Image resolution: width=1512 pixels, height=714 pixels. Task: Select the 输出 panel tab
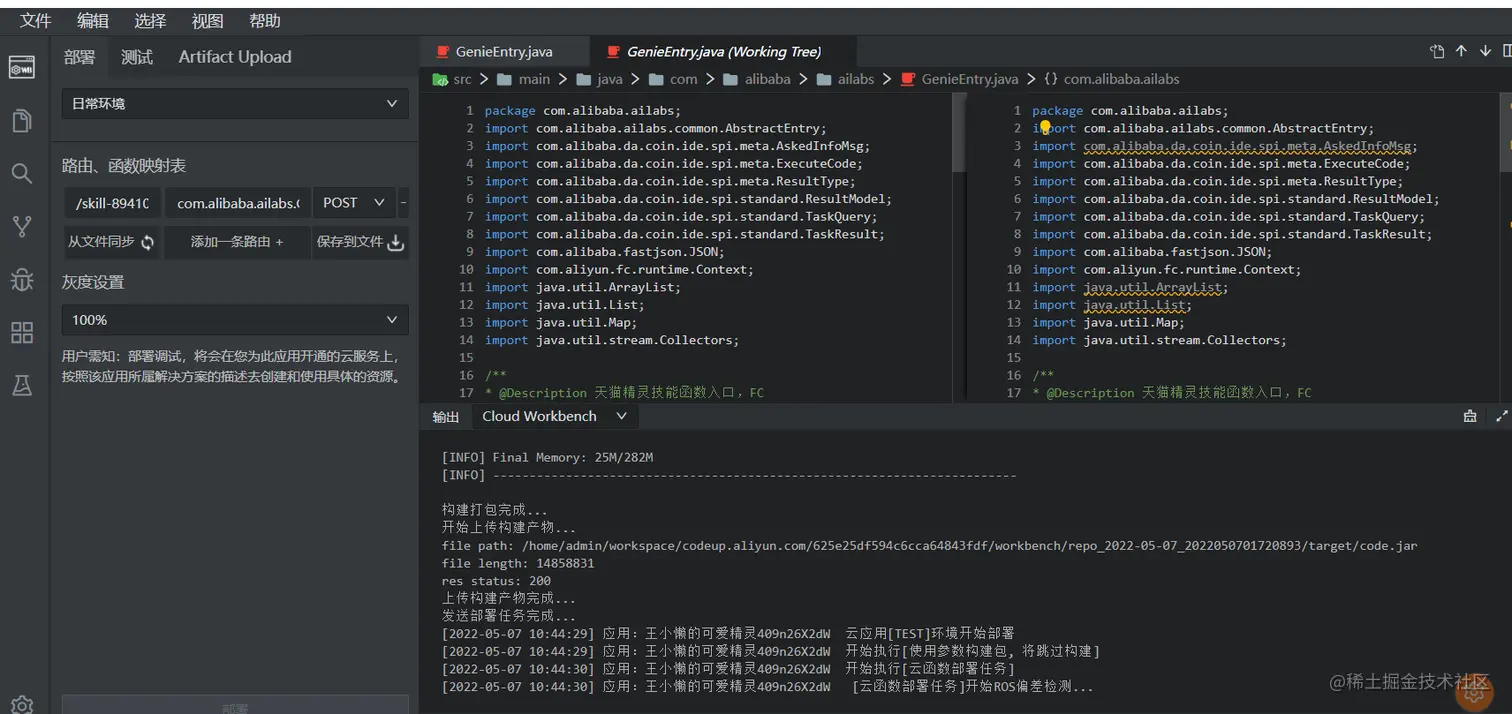click(446, 417)
